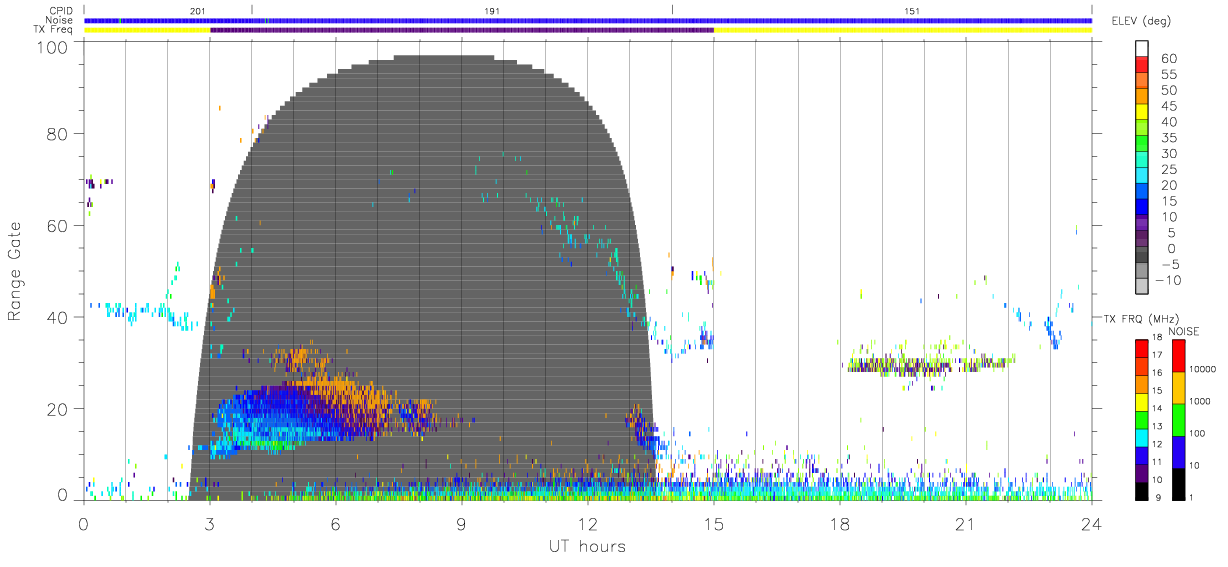Viewport: 1228px width, 567px height.
Task: Pick the black bottom segment of NOISE bar
Action: pyautogui.click(x=1178, y=482)
